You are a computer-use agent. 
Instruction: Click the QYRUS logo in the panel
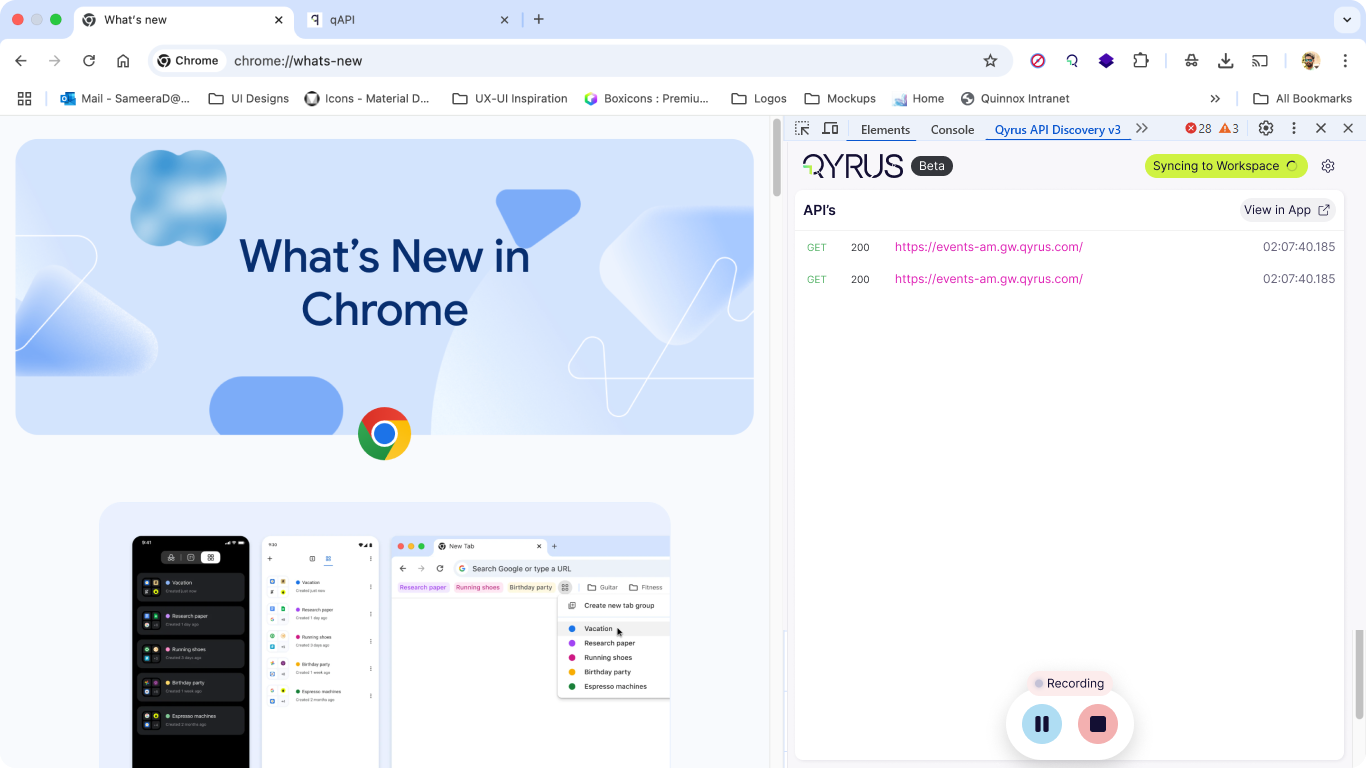(853, 166)
